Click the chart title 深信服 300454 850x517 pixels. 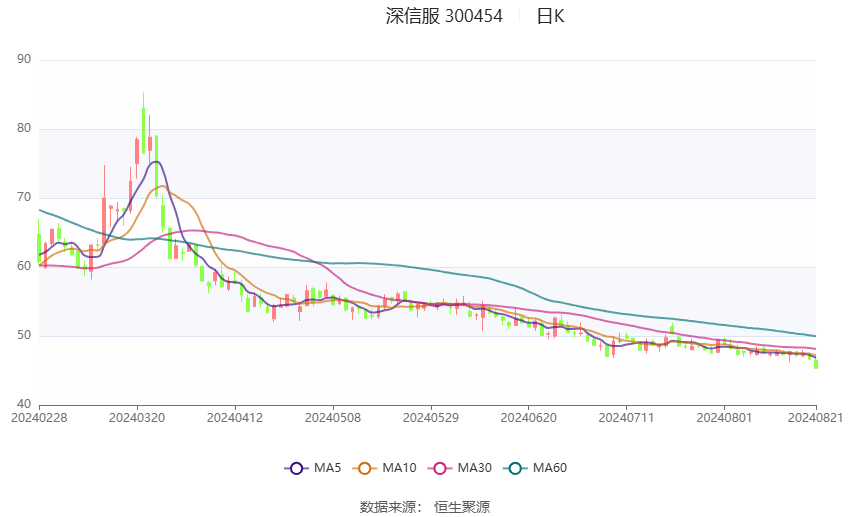[444, 16]
